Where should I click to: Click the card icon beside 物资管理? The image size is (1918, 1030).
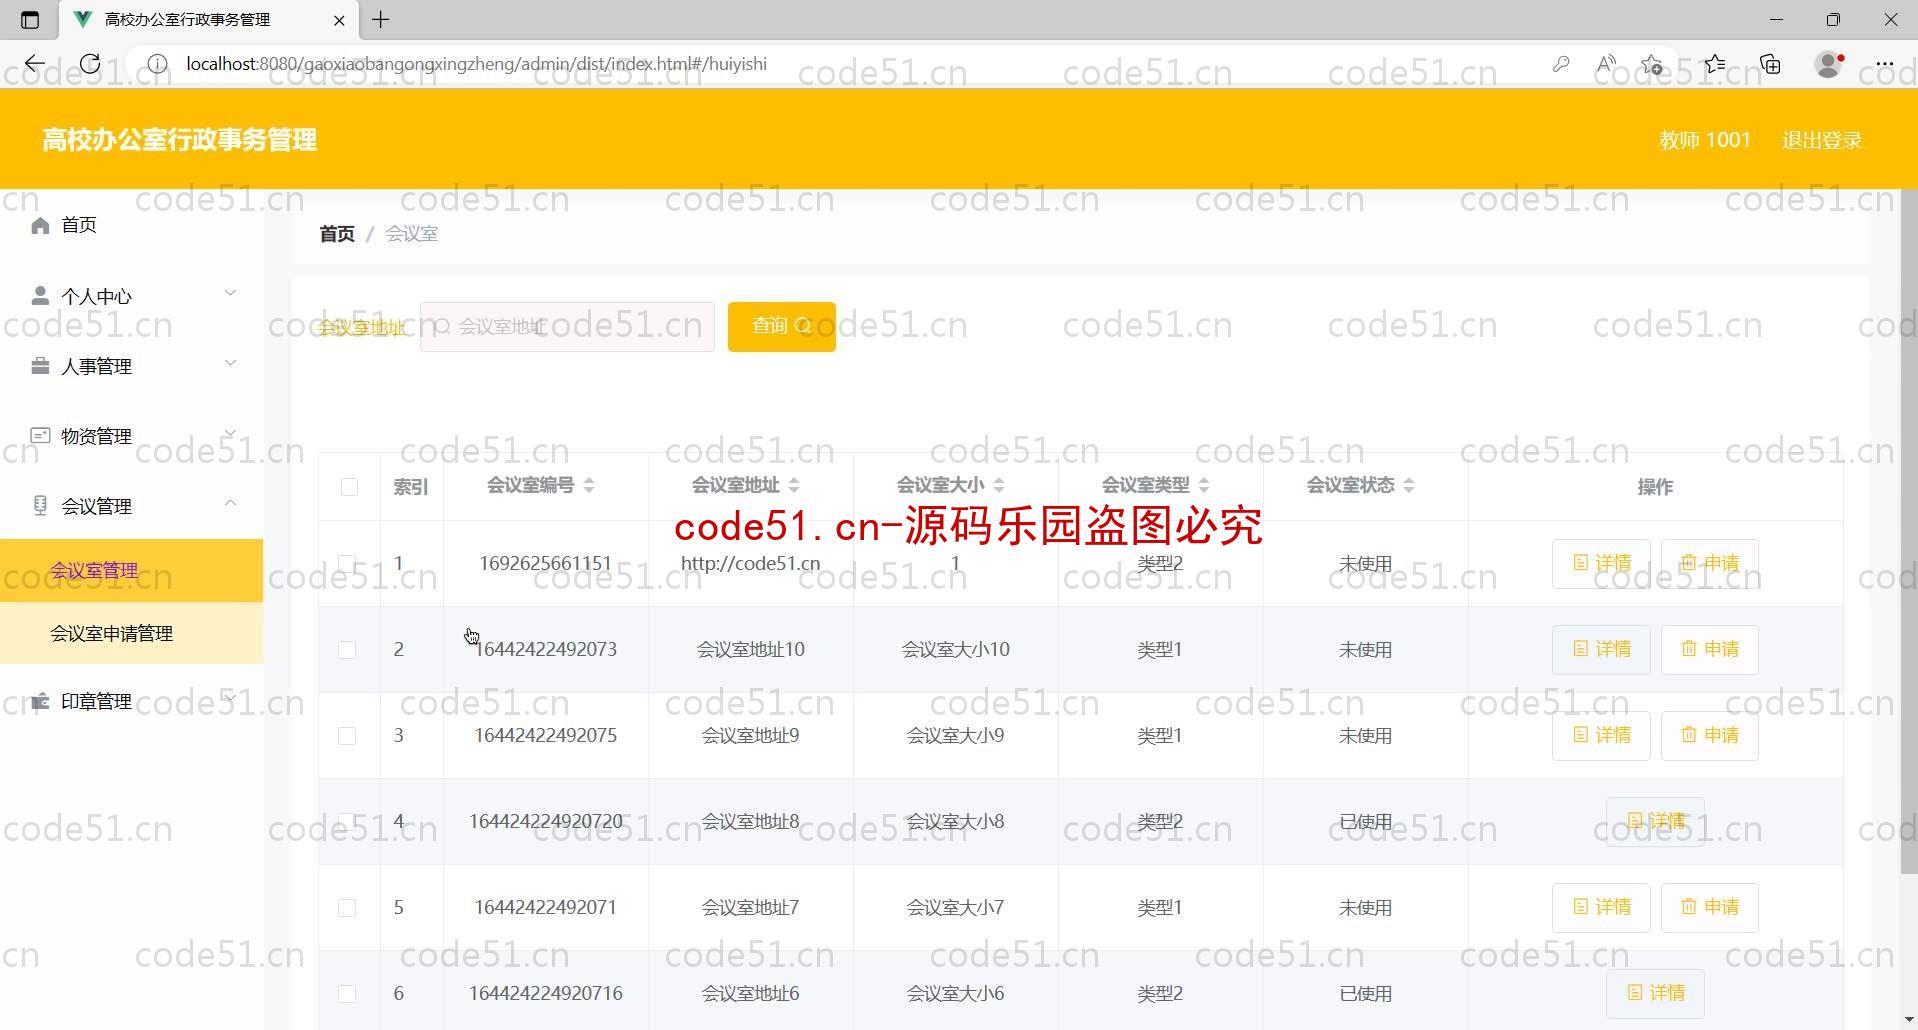(40, 435)
